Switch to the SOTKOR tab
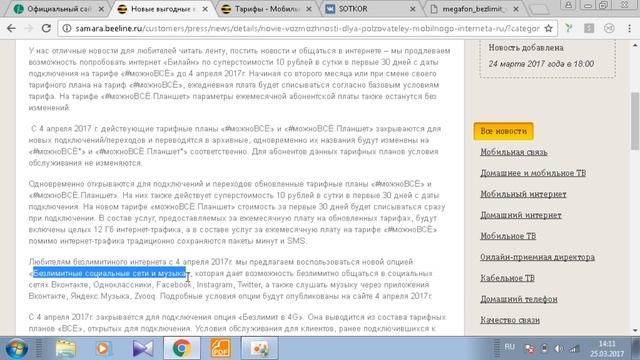This screenshot has height=360, width=640. tap(369, 9)
